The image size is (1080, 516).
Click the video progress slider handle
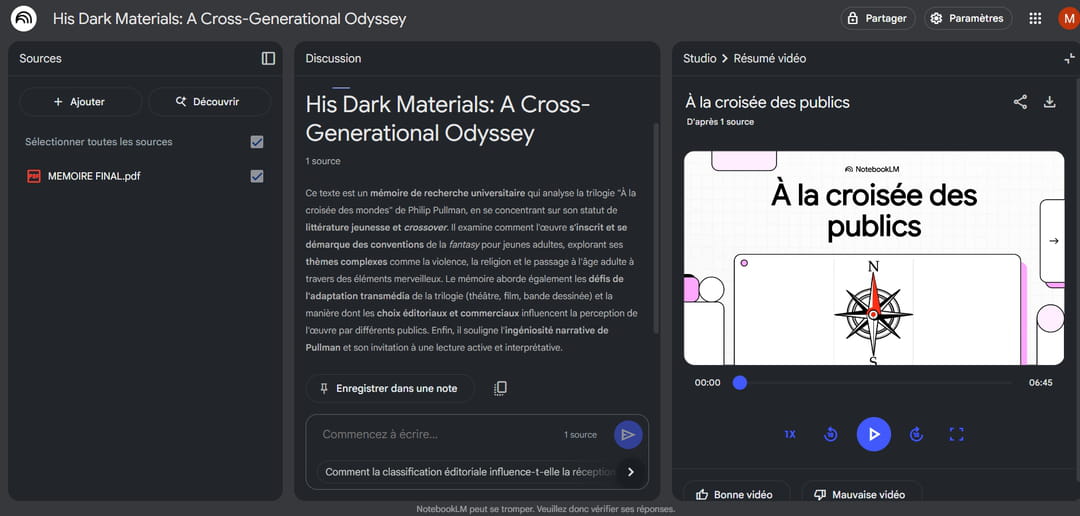pos(740,382)
